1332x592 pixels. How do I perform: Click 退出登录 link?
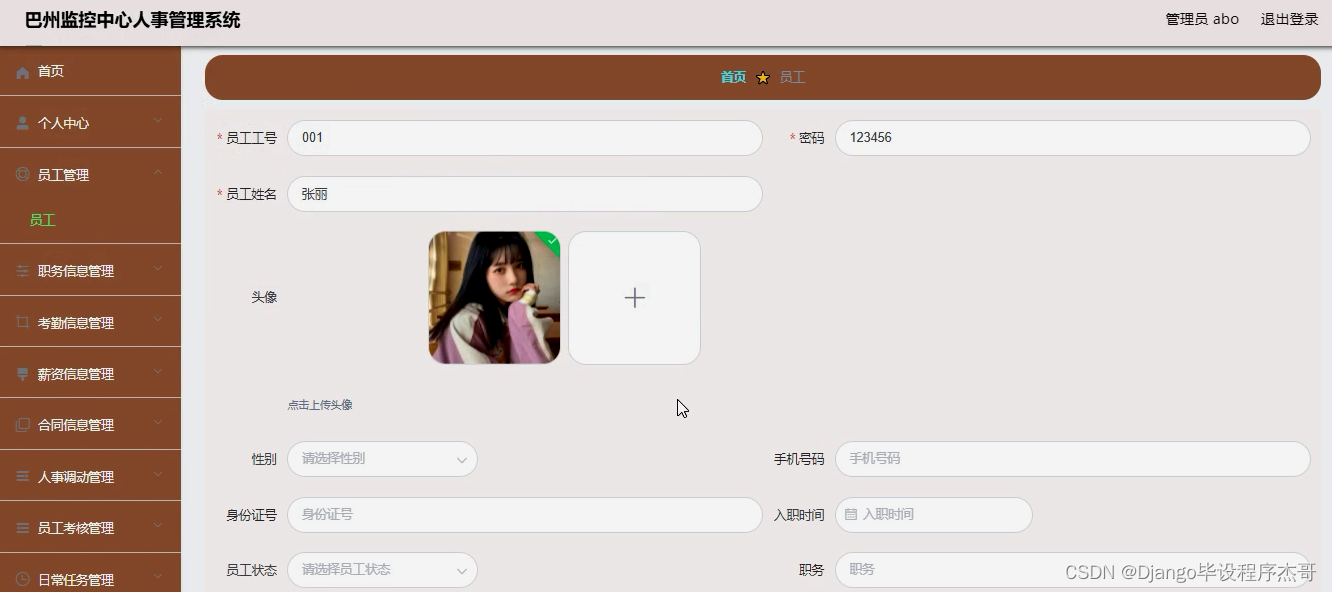point(1289,19)
